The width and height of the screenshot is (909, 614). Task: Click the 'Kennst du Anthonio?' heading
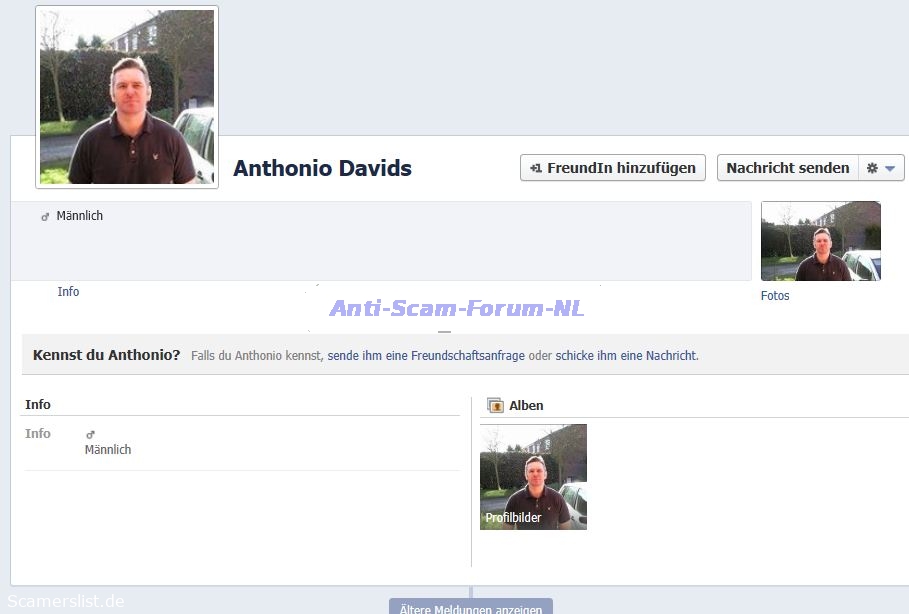click(106, 355)
